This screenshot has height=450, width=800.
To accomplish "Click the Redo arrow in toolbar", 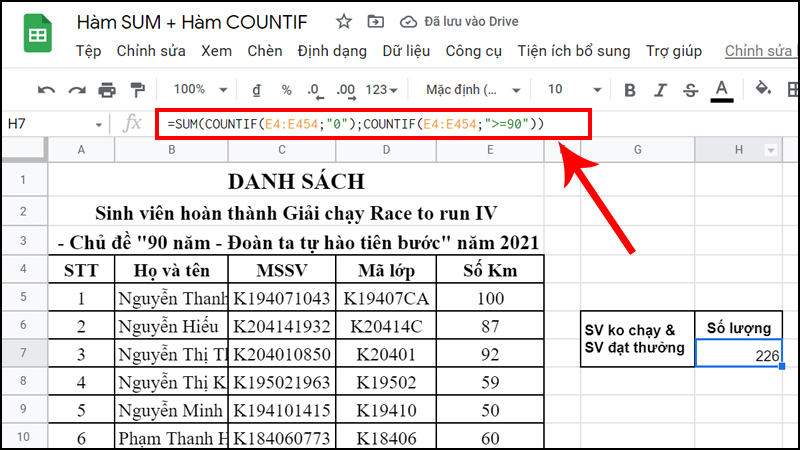I will (x=76, y=89).
